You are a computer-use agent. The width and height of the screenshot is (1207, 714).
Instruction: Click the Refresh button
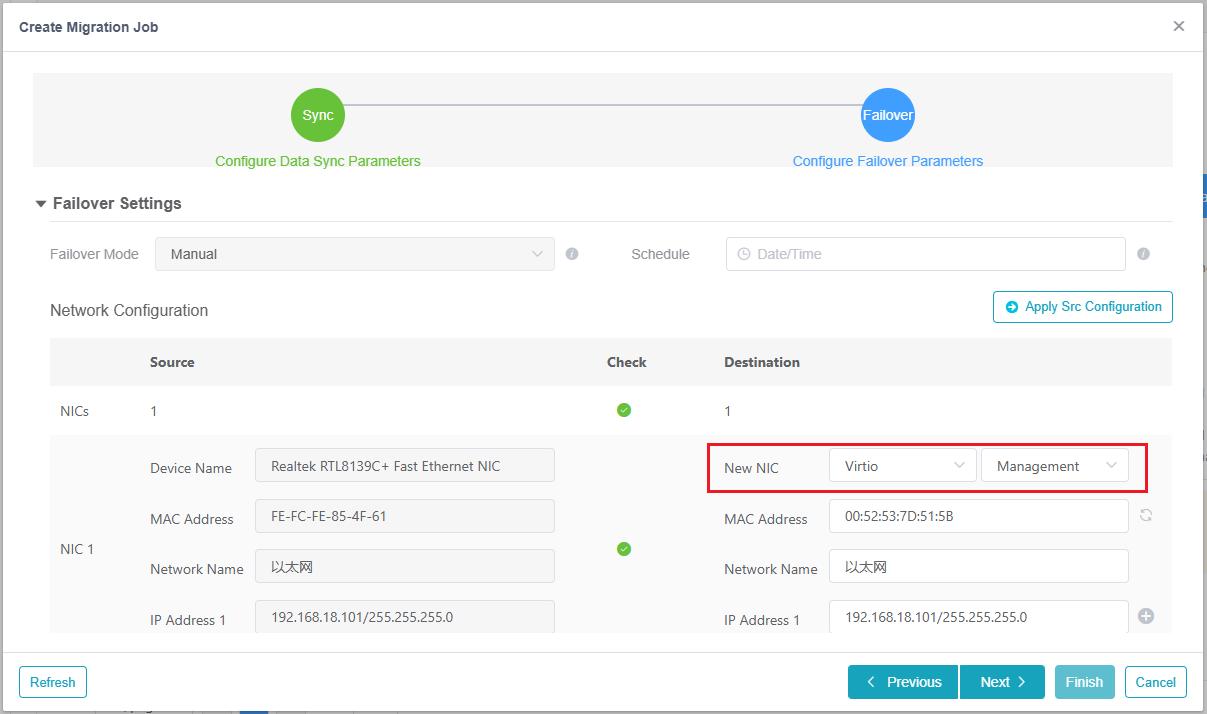53,682
